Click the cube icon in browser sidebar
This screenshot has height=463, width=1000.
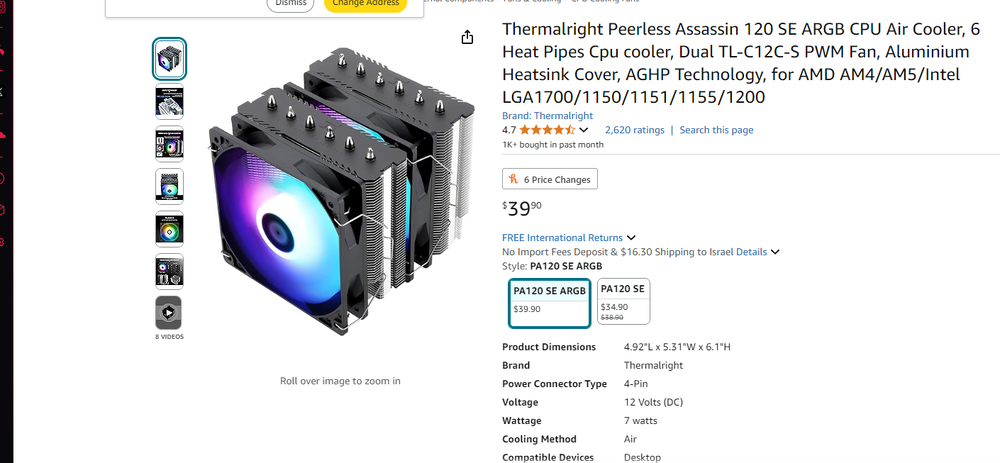coord(2,210)
